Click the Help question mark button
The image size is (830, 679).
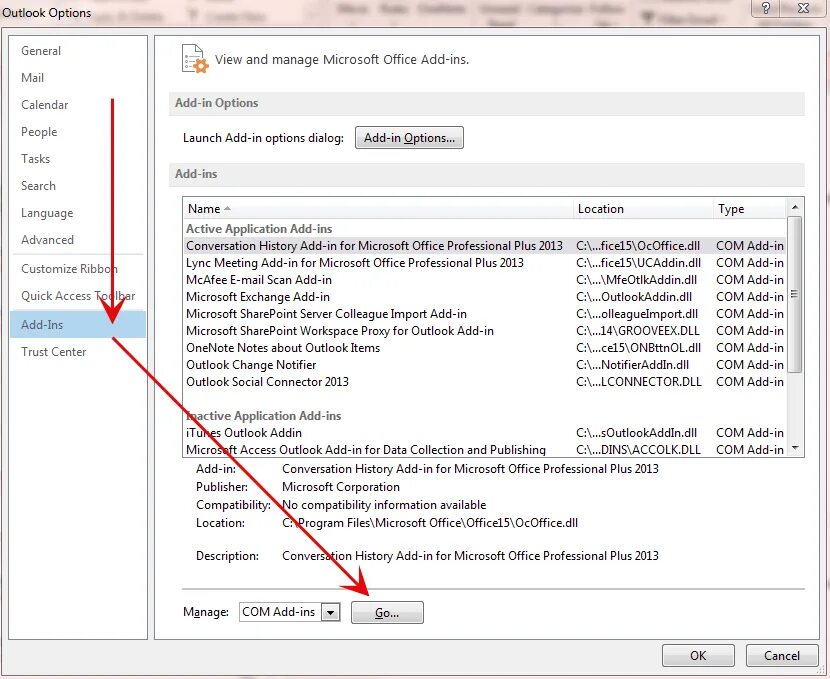(765, 8)
